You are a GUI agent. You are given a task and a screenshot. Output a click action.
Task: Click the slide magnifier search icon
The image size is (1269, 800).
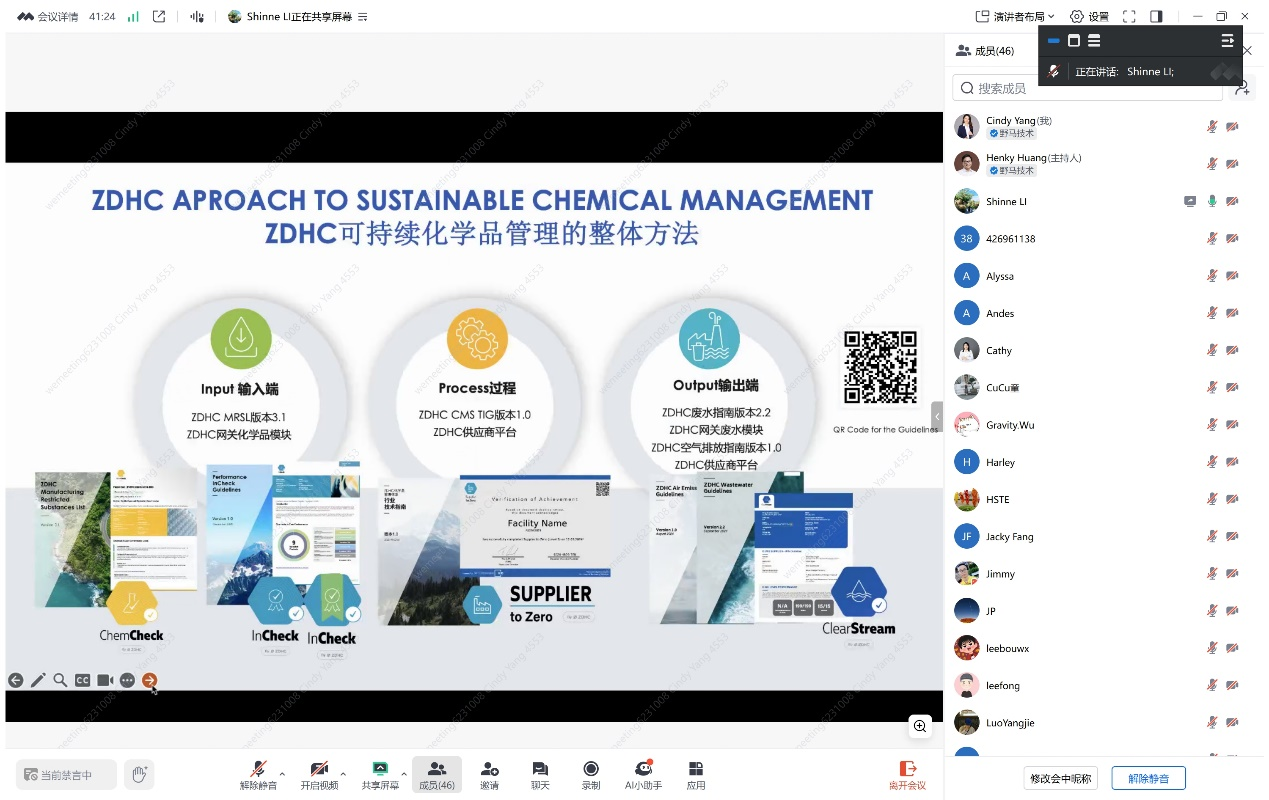[60, 680]
